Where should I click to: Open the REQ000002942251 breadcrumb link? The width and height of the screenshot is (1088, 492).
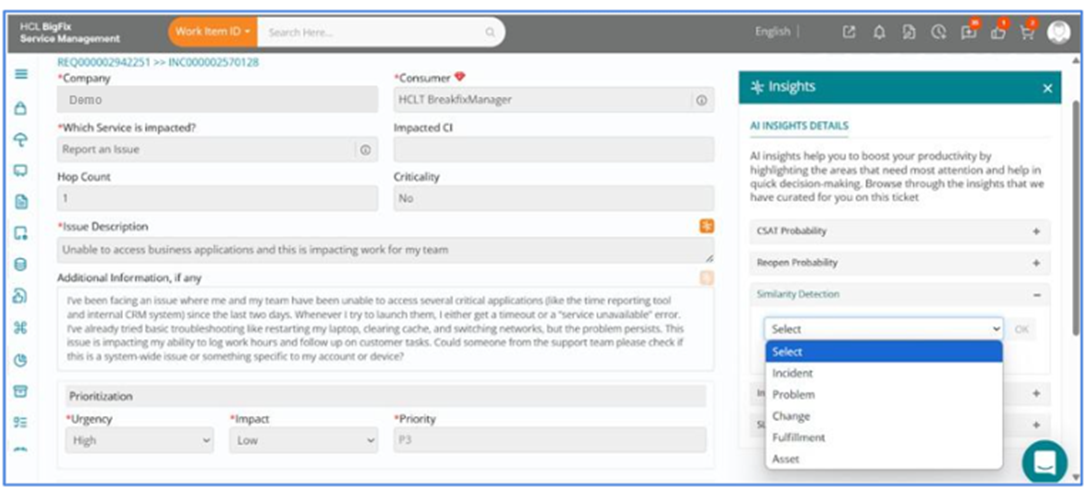tap(103, 62)
